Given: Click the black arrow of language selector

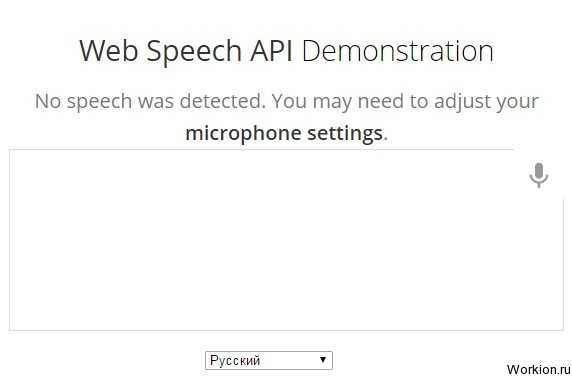Looking at the screenshot, I should point(322,360).
